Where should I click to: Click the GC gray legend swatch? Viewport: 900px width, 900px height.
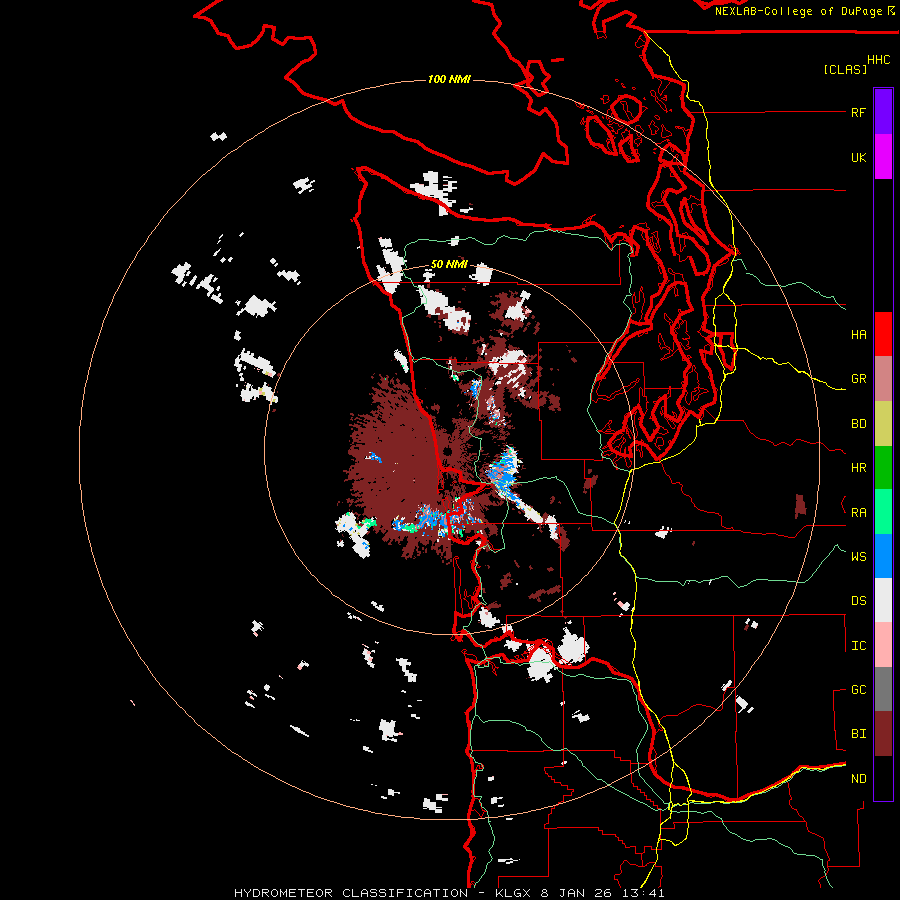pos(883,689)
